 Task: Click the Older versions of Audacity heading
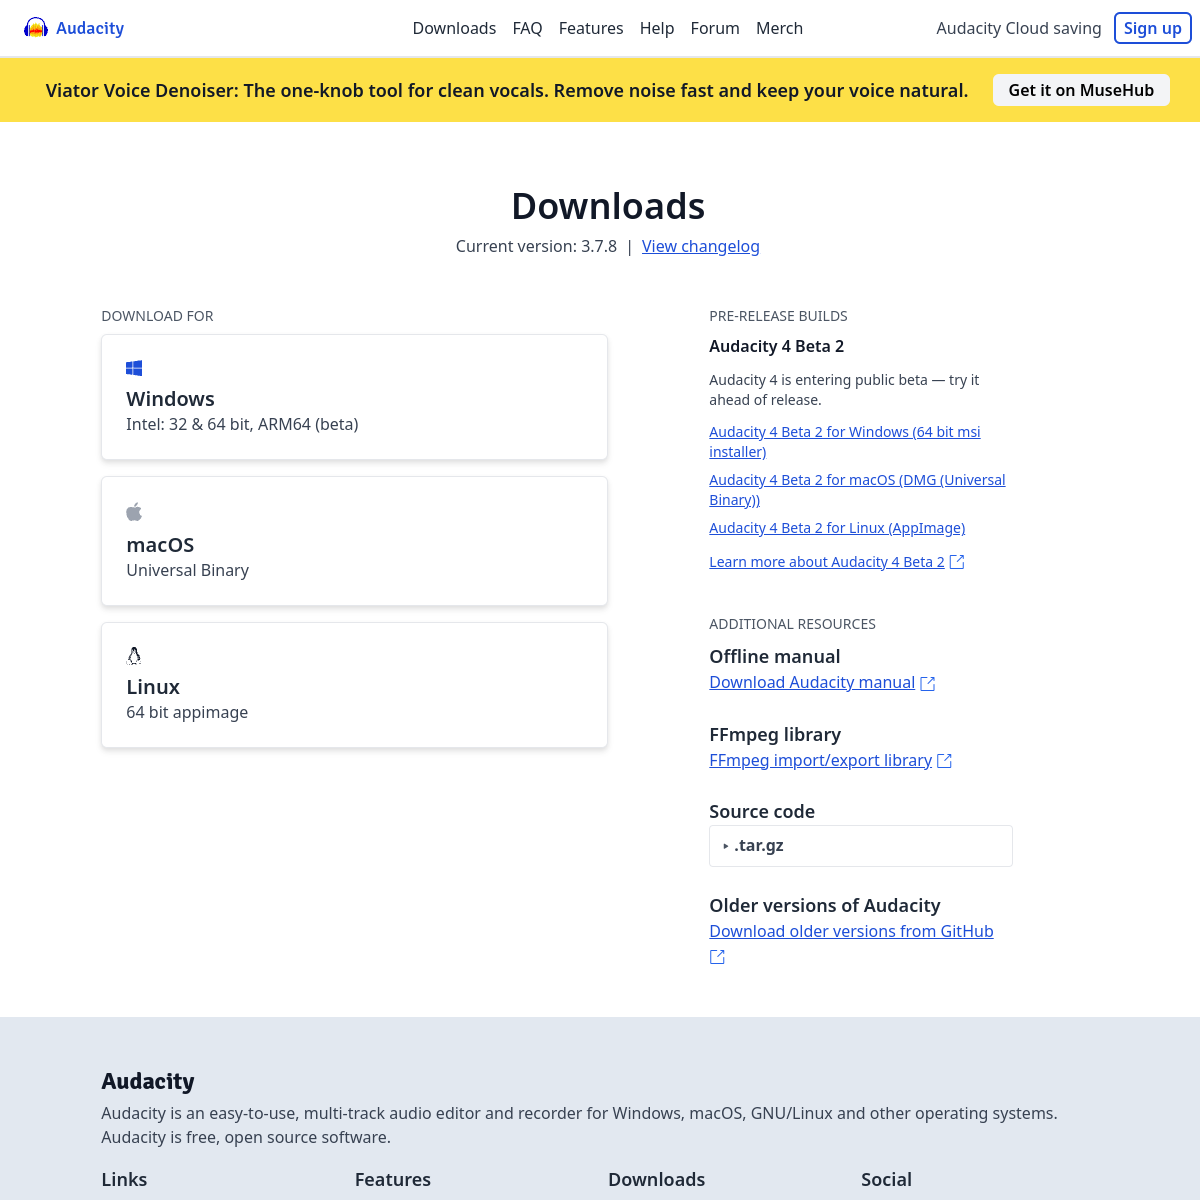[824, 905]
